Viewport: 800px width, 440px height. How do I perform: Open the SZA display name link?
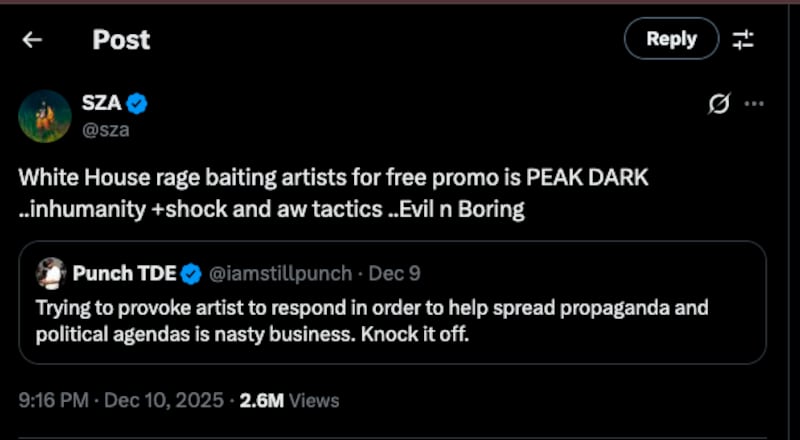[101, 103]
